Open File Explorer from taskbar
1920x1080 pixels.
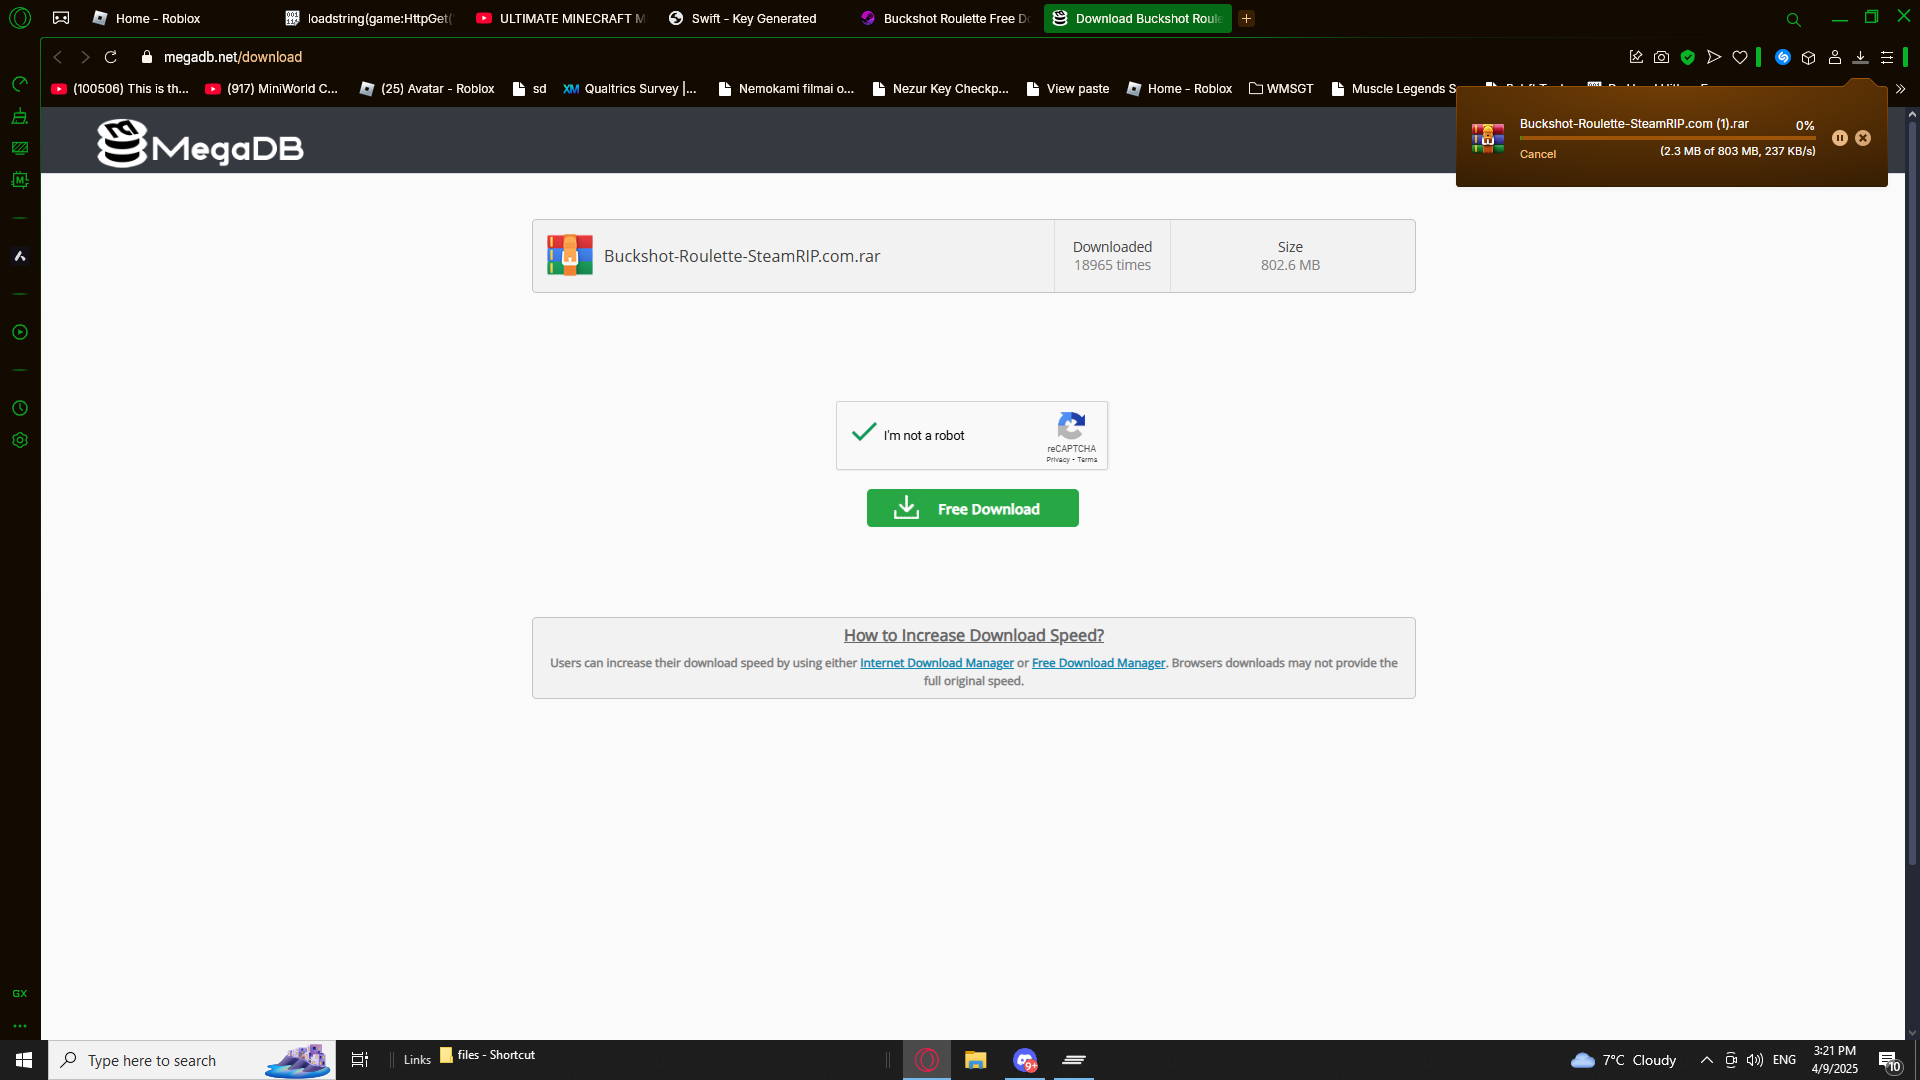(976, 1060)
